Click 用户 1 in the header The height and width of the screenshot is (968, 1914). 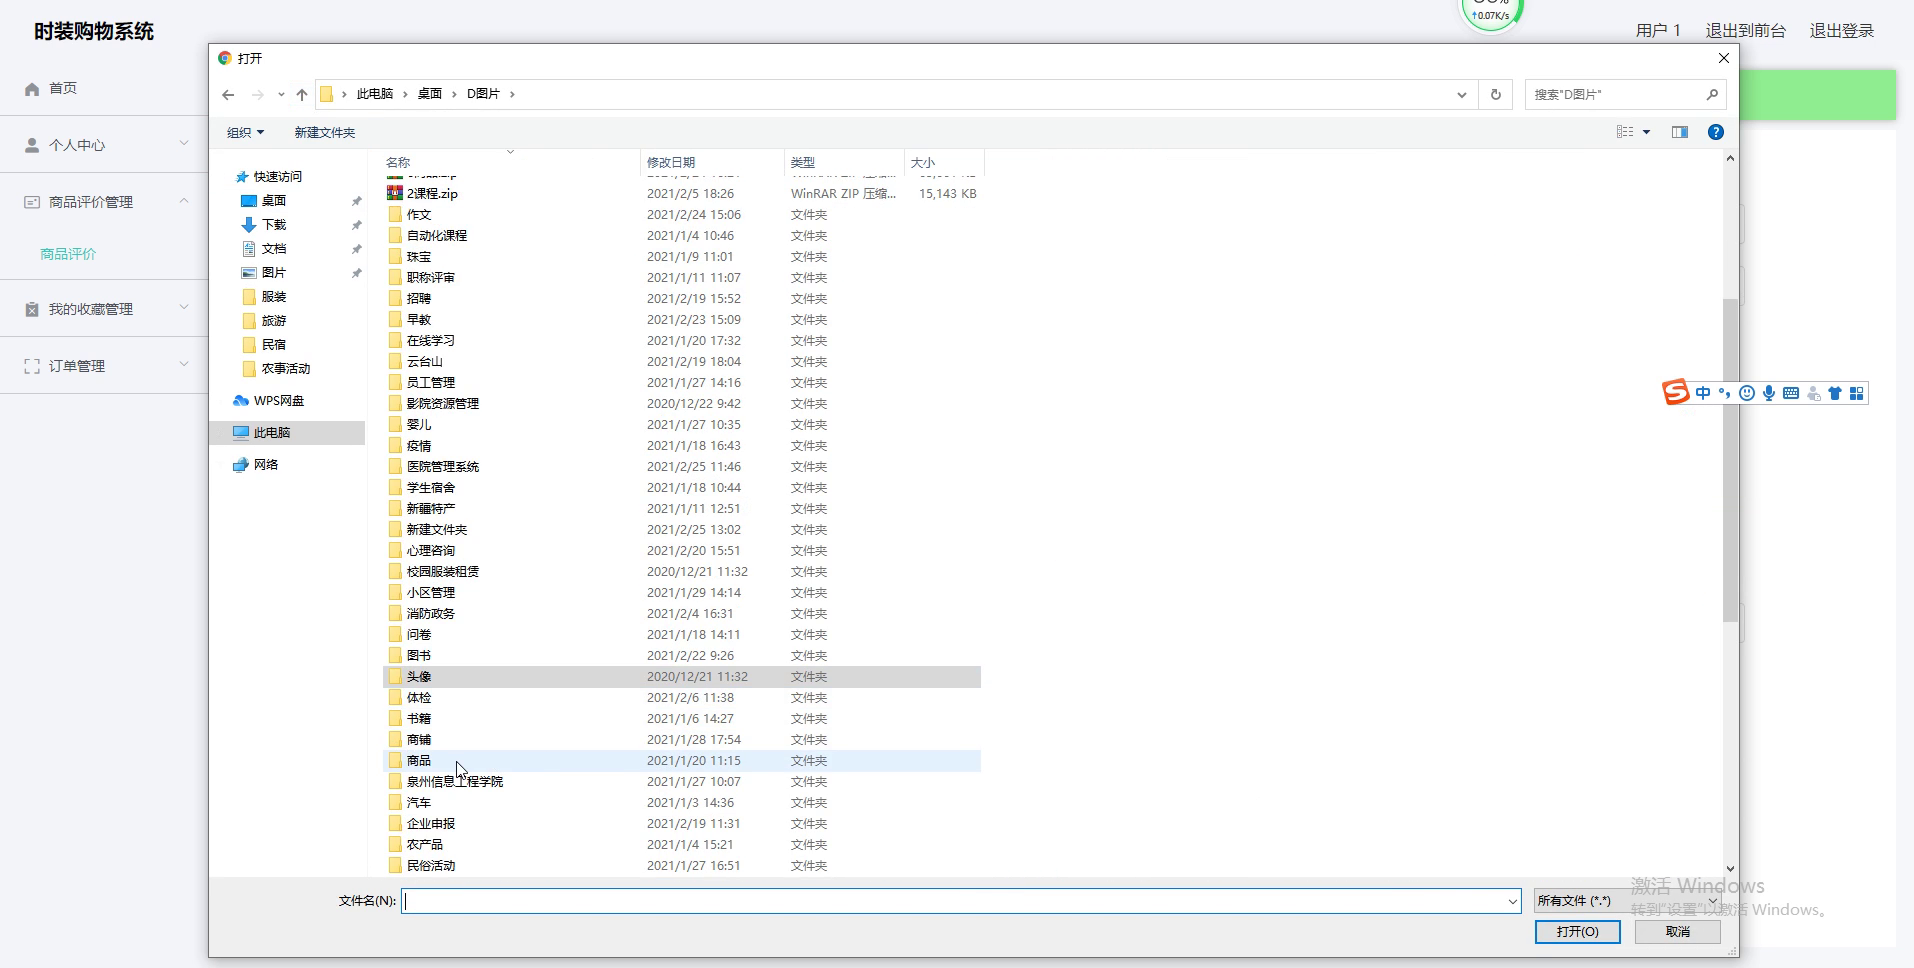pos(1658,31)
